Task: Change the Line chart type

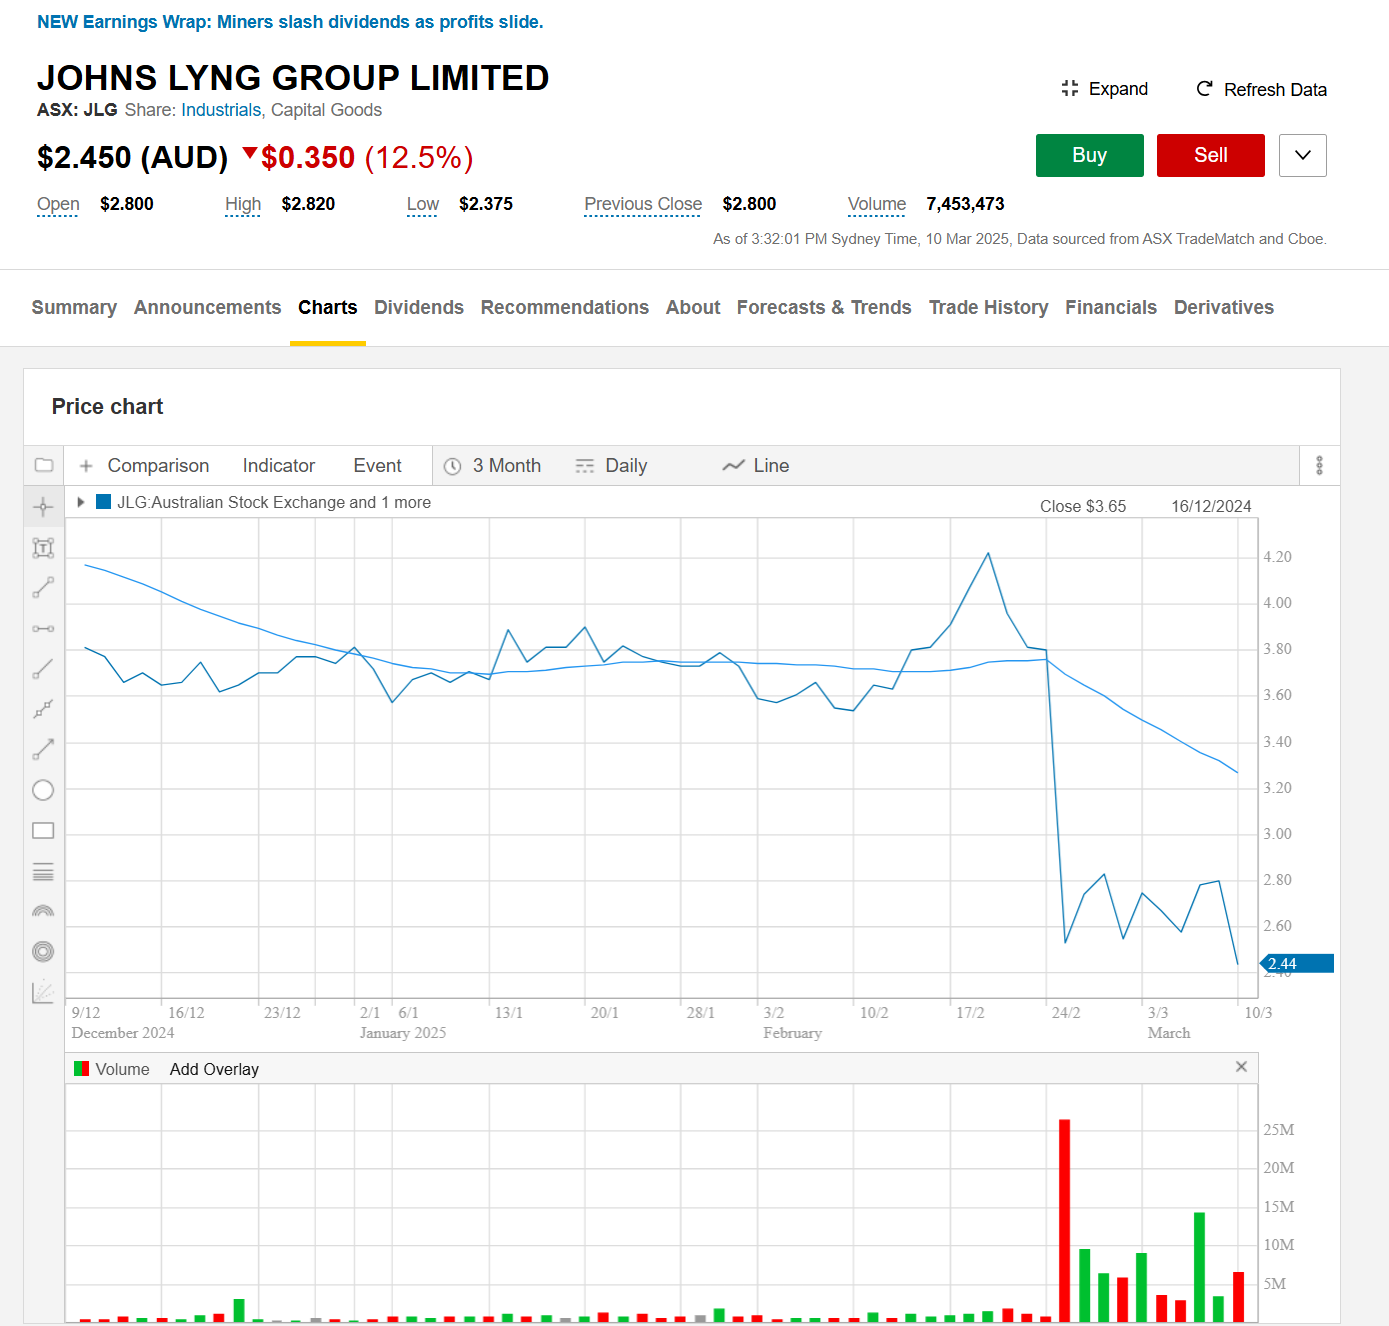Action: (756, 466)
